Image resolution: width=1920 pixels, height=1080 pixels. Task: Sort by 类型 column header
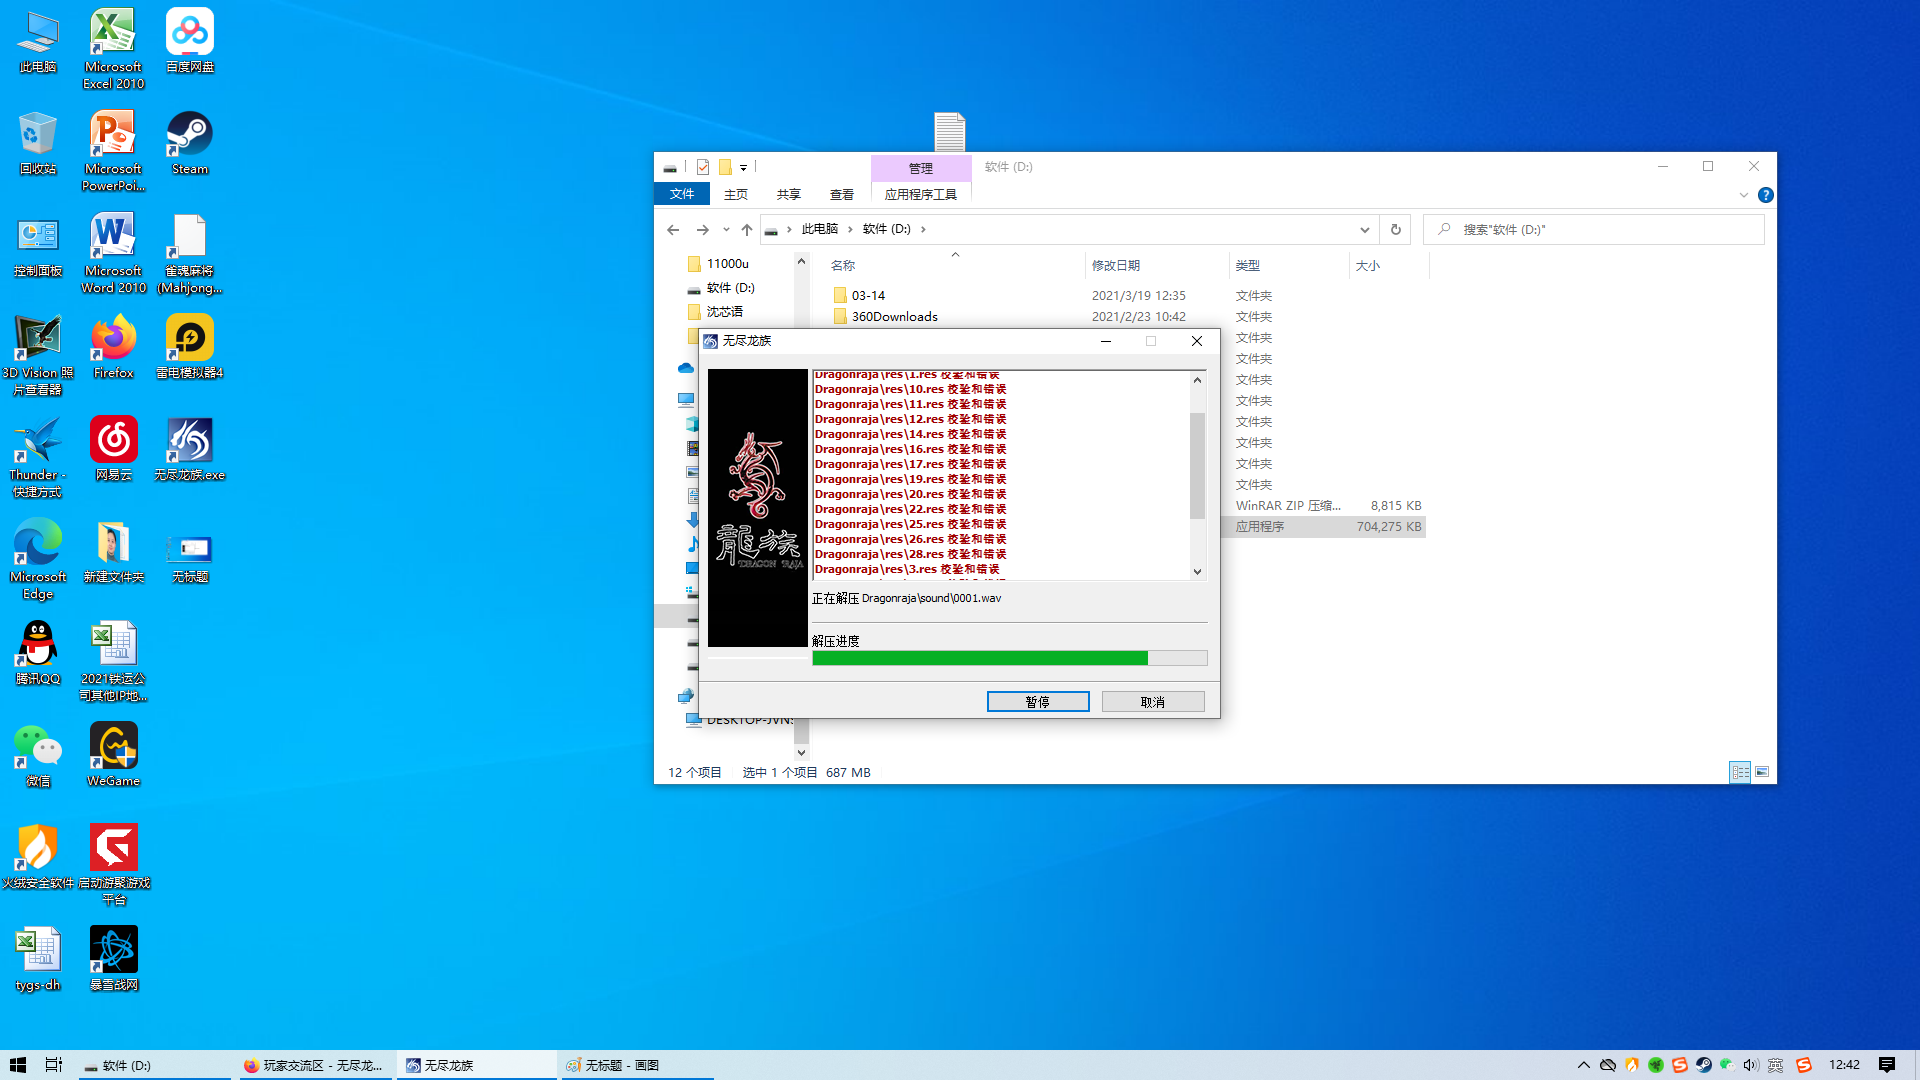[1288, 266]
